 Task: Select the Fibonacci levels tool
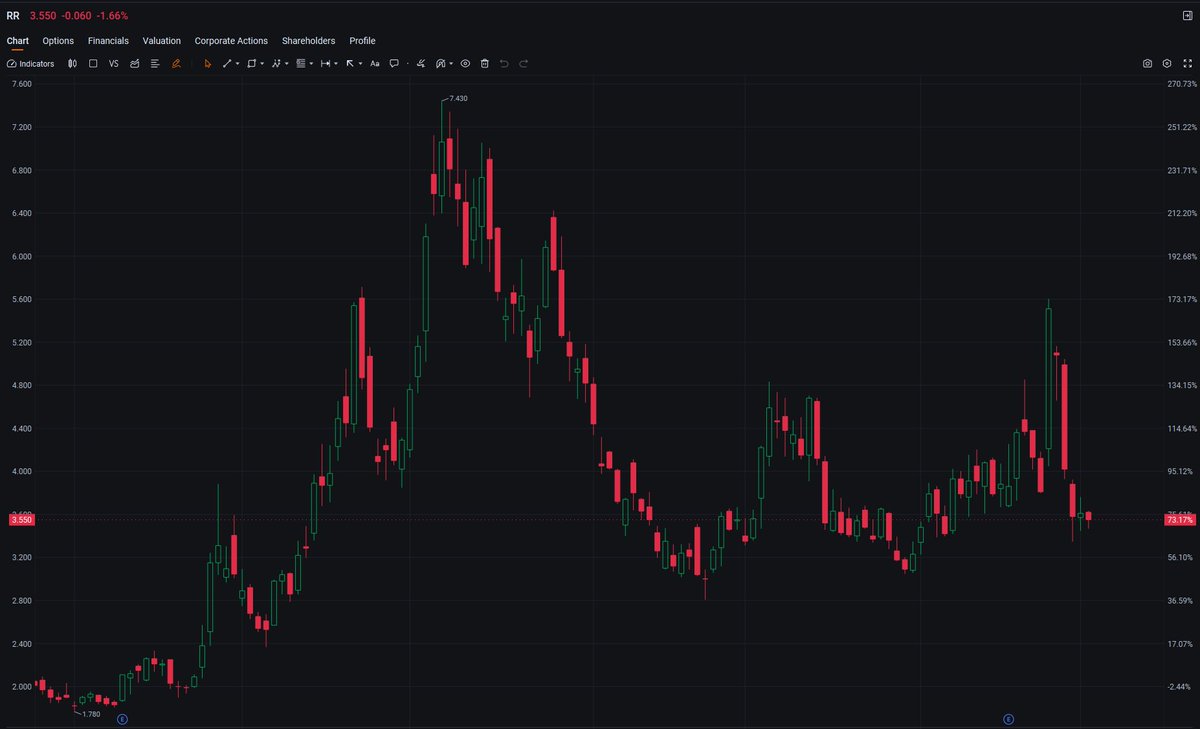coord(301,63)
